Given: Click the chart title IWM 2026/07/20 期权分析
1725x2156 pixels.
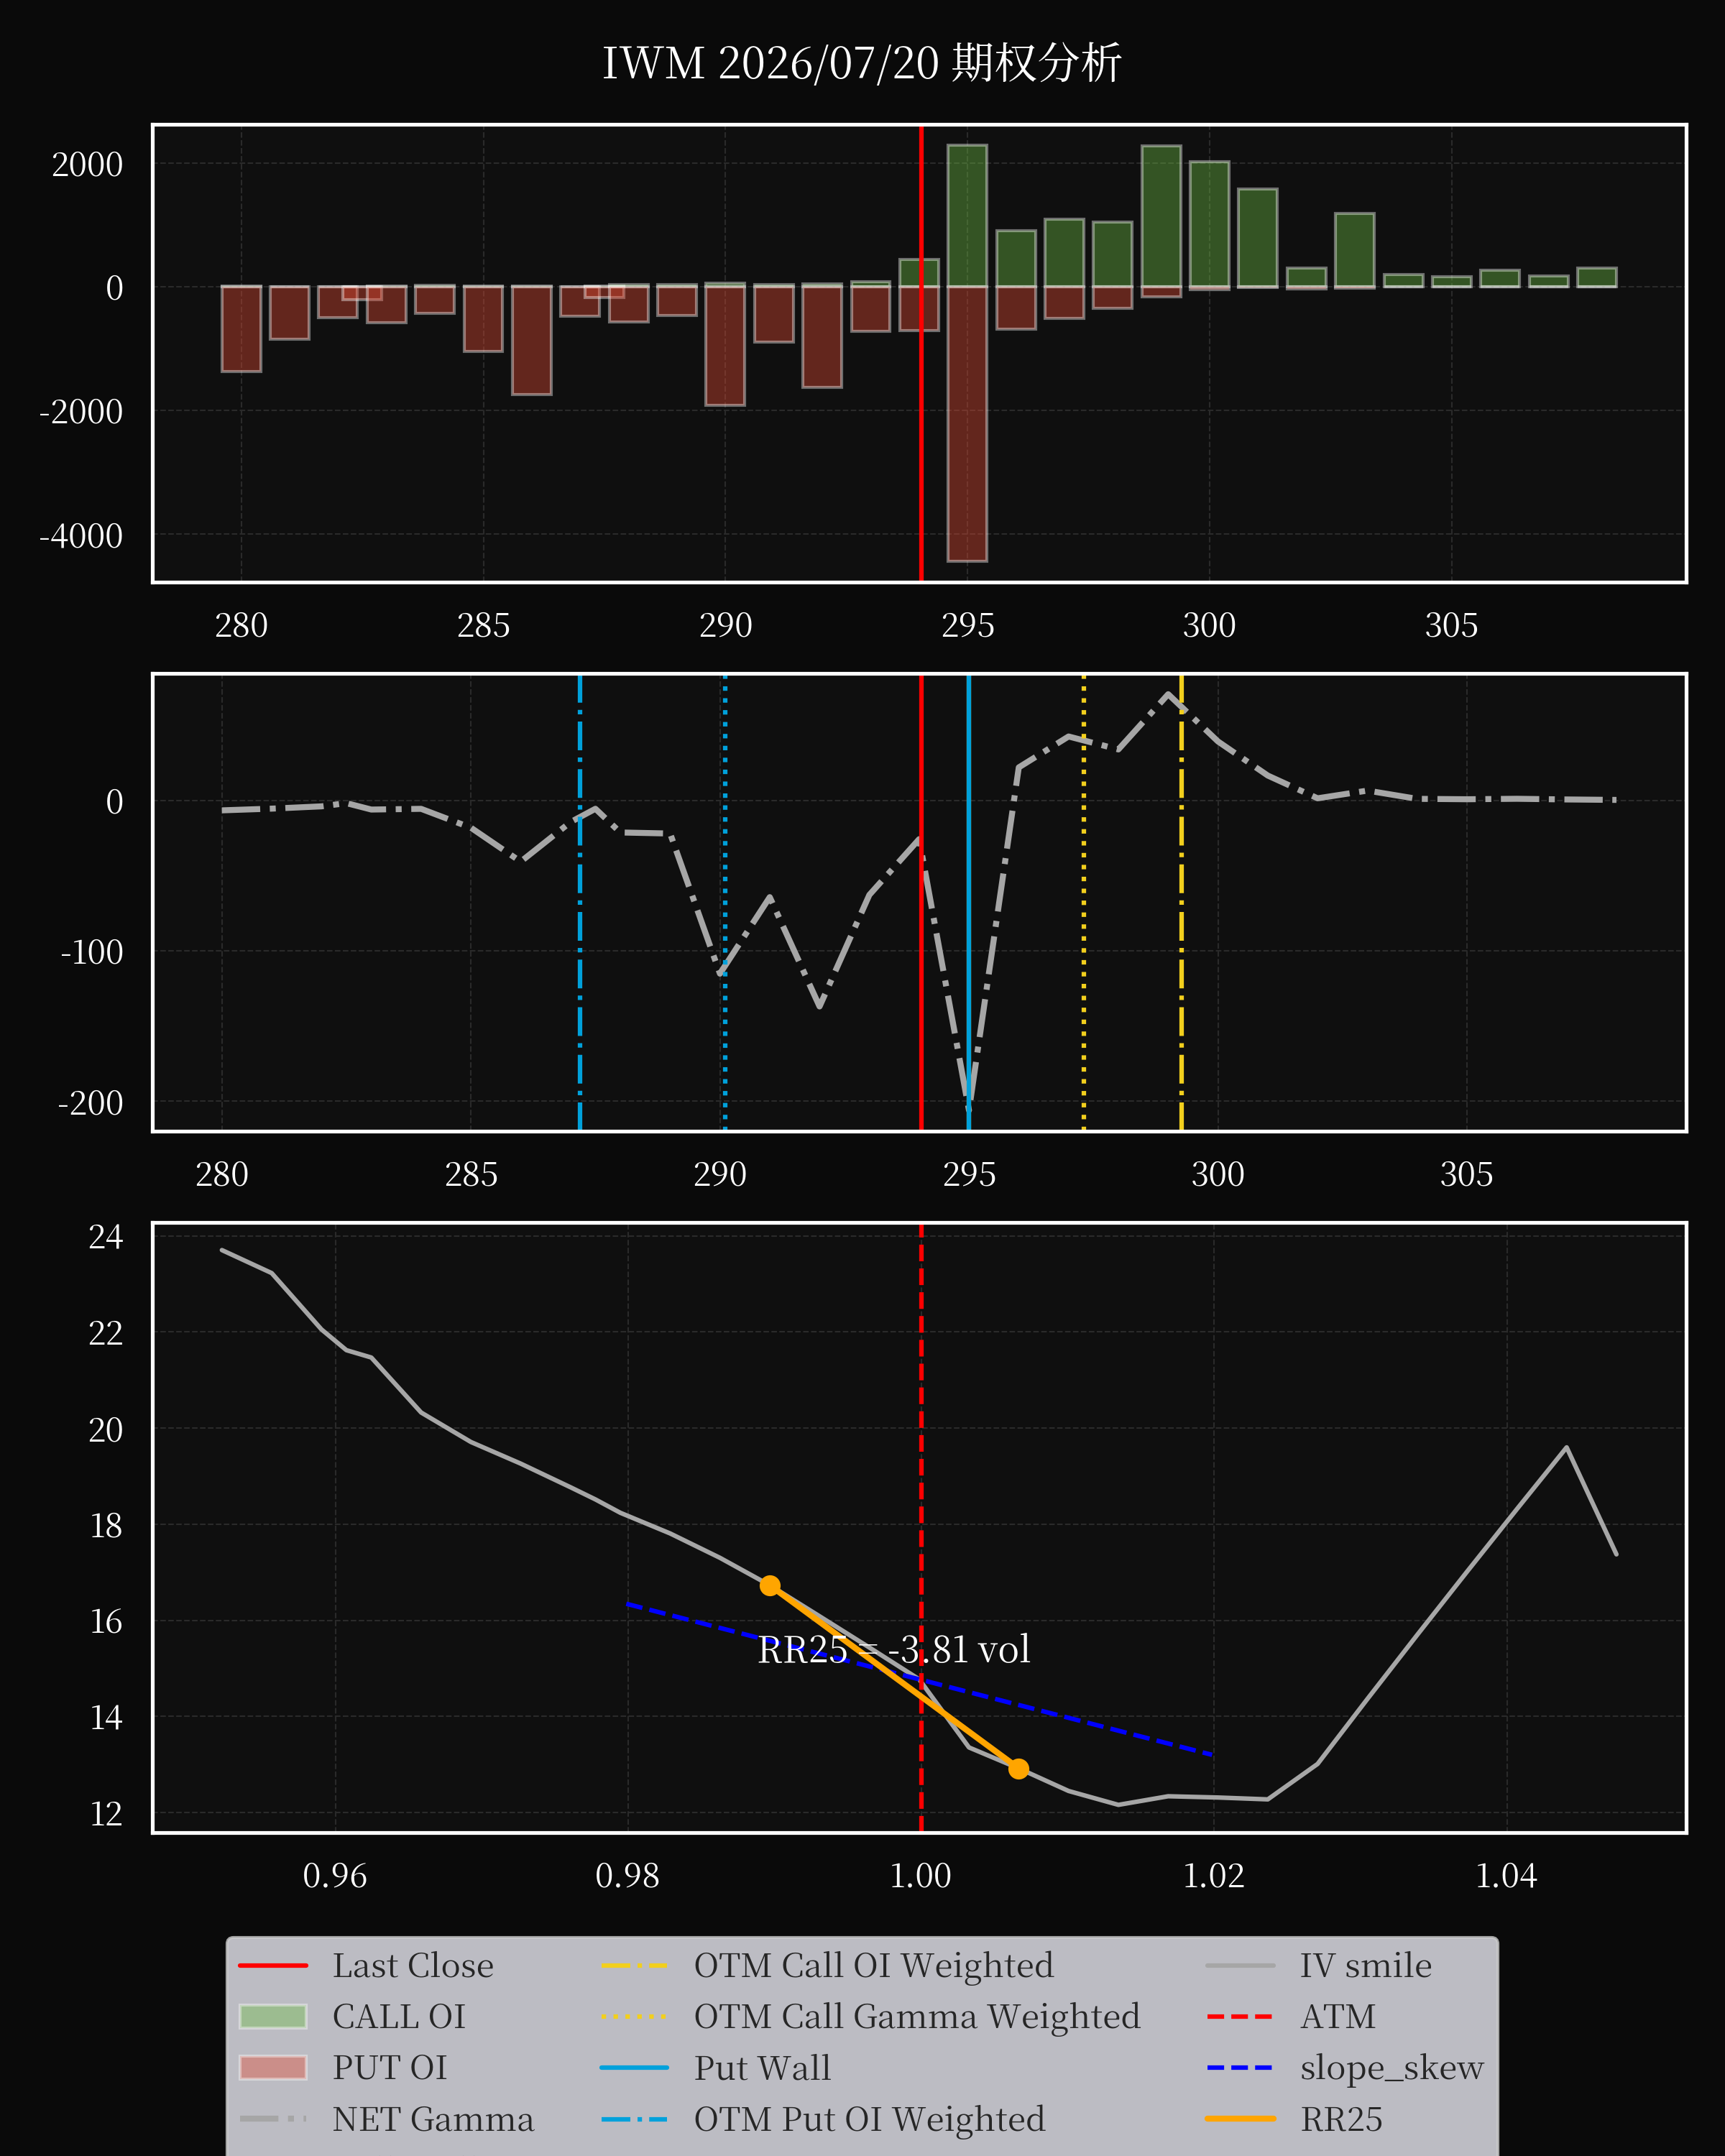Looking at the screenshot, I should pos(861,63).
